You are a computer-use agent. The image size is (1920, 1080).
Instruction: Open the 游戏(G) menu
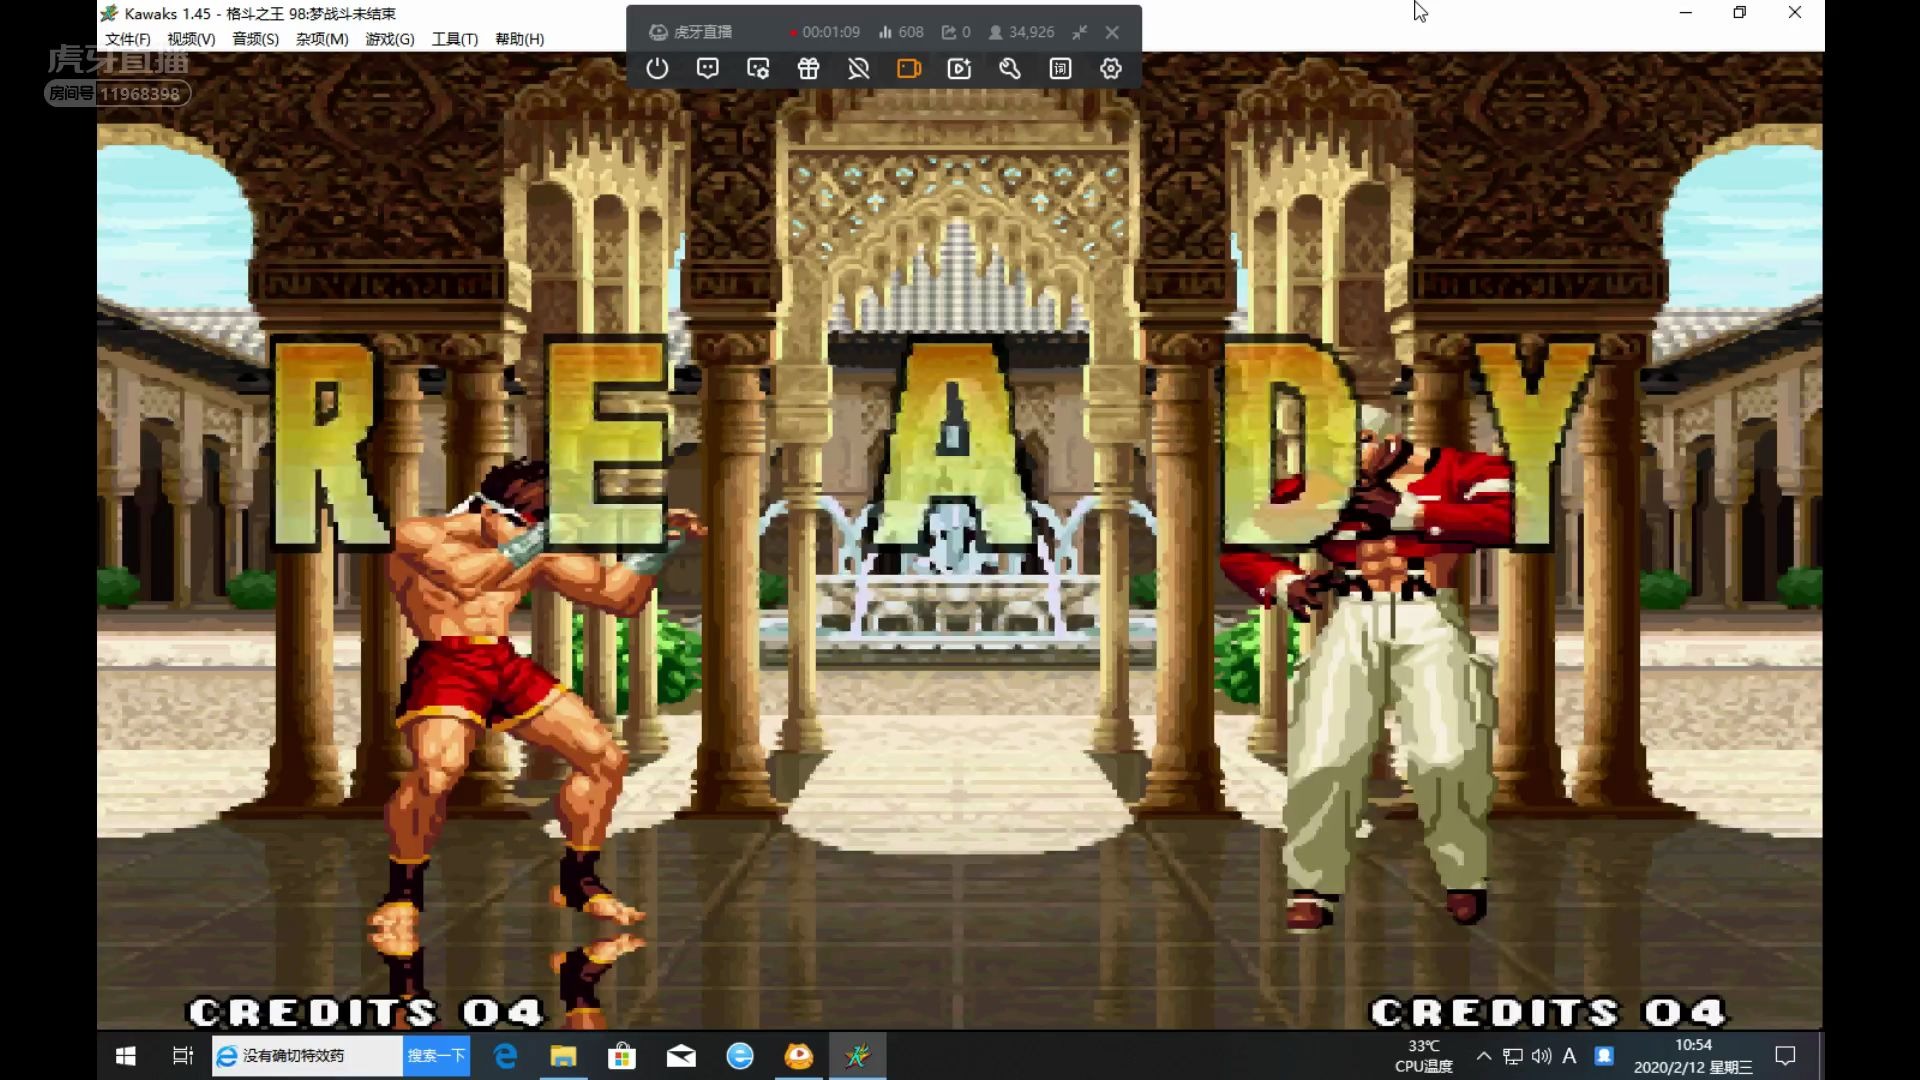point(390,39)
